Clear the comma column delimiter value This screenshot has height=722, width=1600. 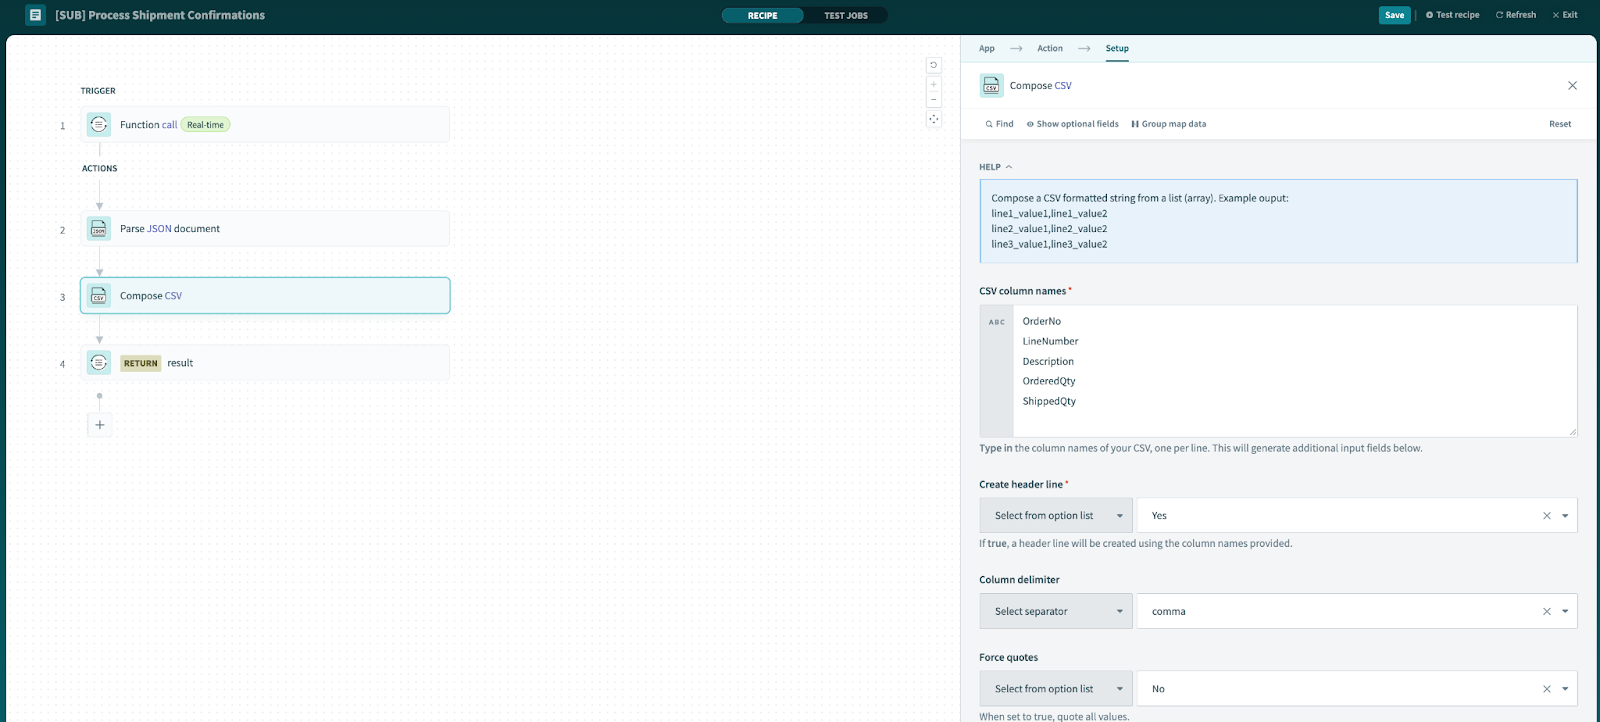pyautogui.click(x=1547, y=612)
